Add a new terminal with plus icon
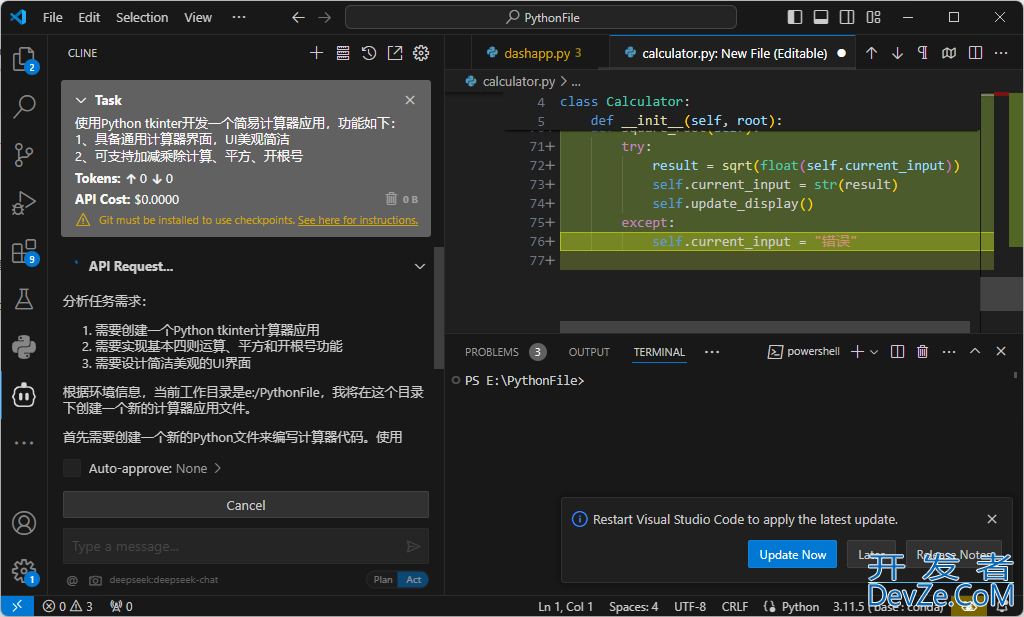 857,351
